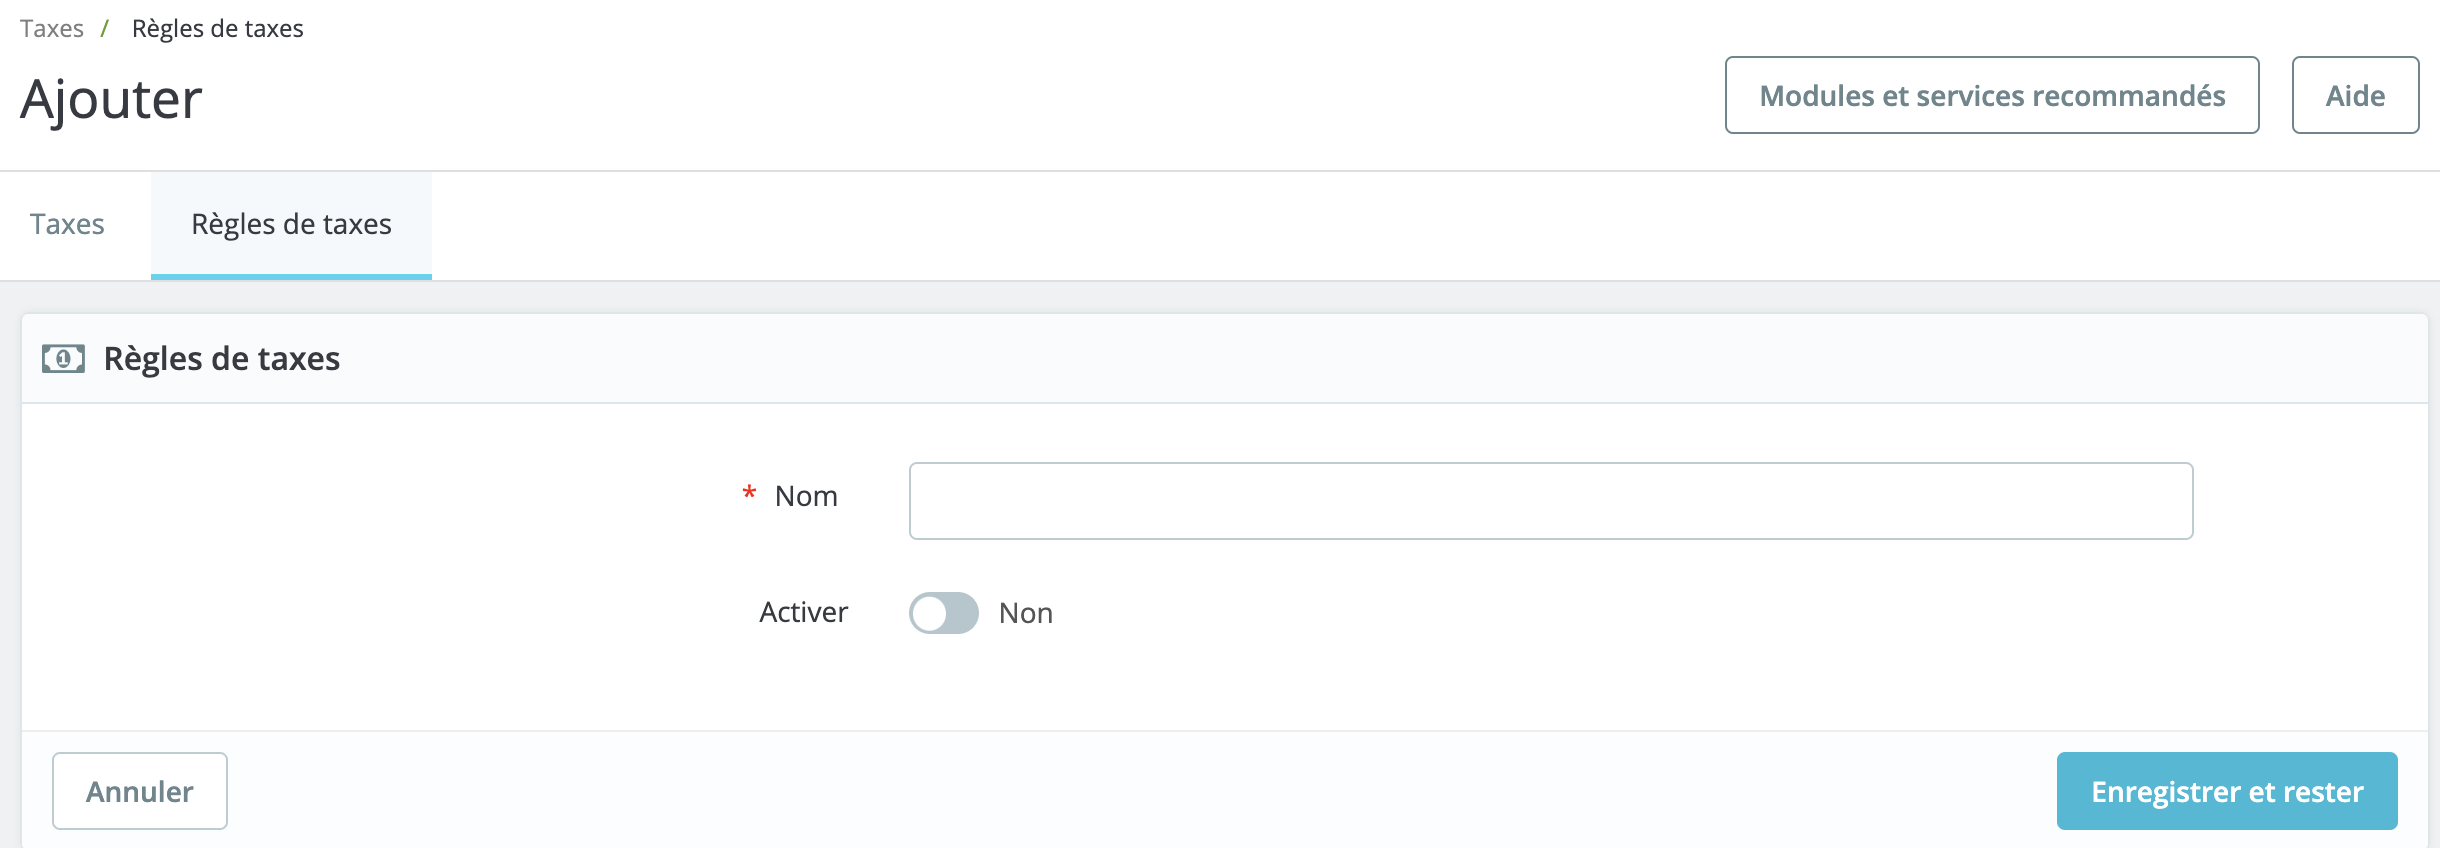Viewport: 2440px width, 848px height.
Task: Click Enregistrer et rester button
Action: pos(2227,791)
